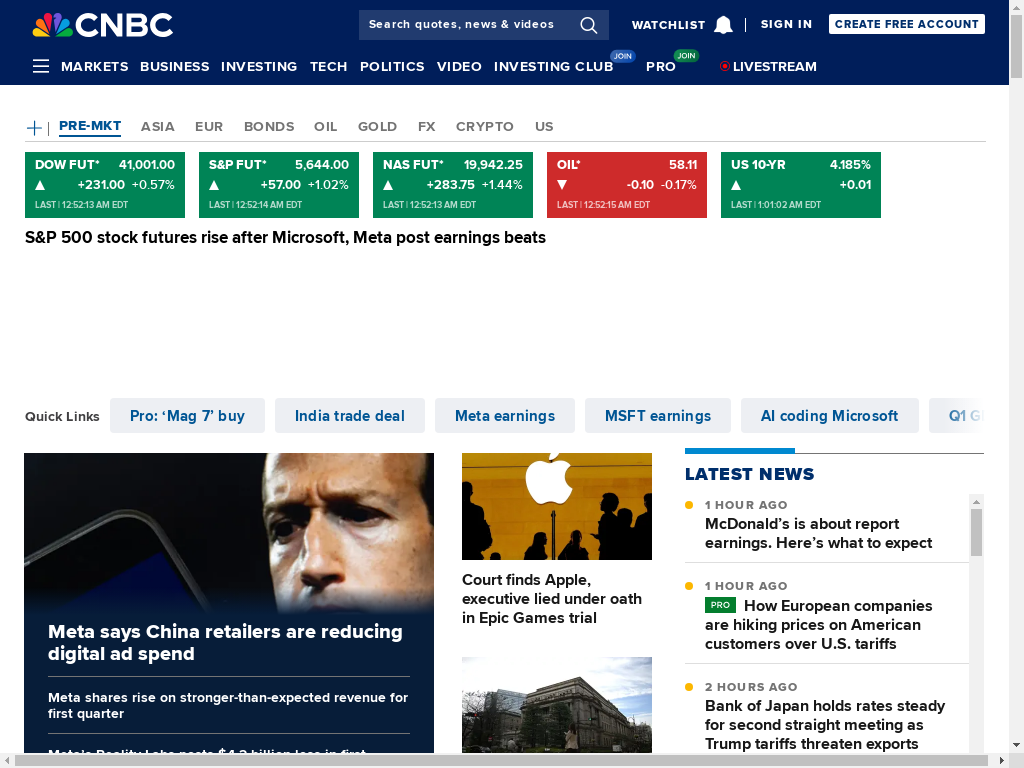
Task: Open the VIDEO menu
Action: tap(459, 67)
